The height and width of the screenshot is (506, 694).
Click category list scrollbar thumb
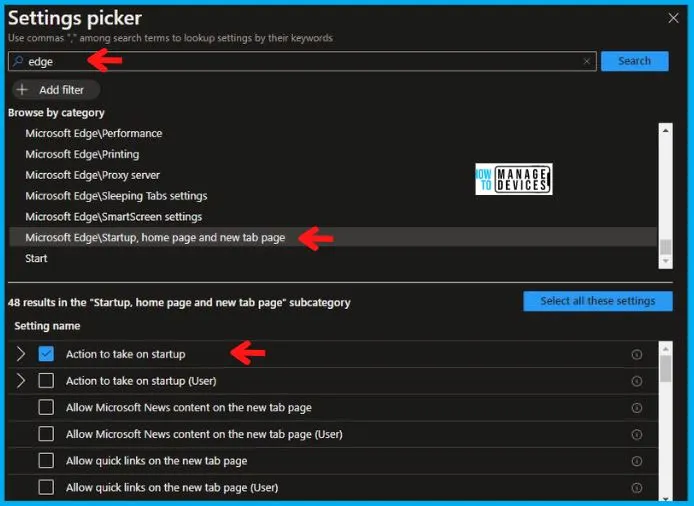665,247
